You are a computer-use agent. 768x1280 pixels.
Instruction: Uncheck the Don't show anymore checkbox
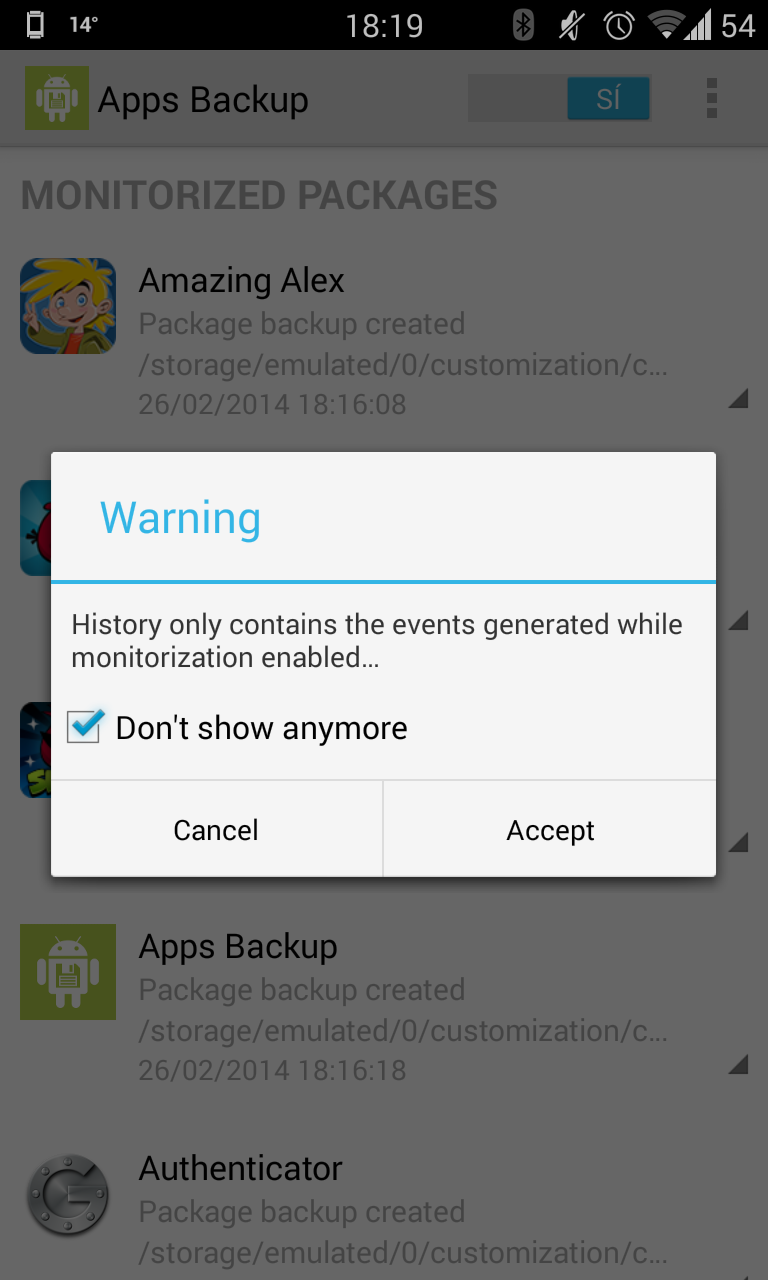tap(84, 726)
